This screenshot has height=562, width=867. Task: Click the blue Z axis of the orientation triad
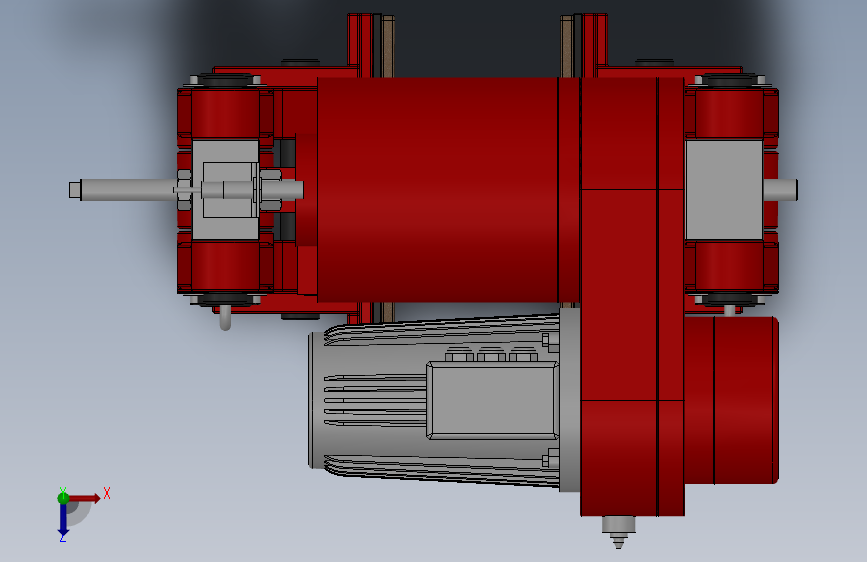pos(63,519)
